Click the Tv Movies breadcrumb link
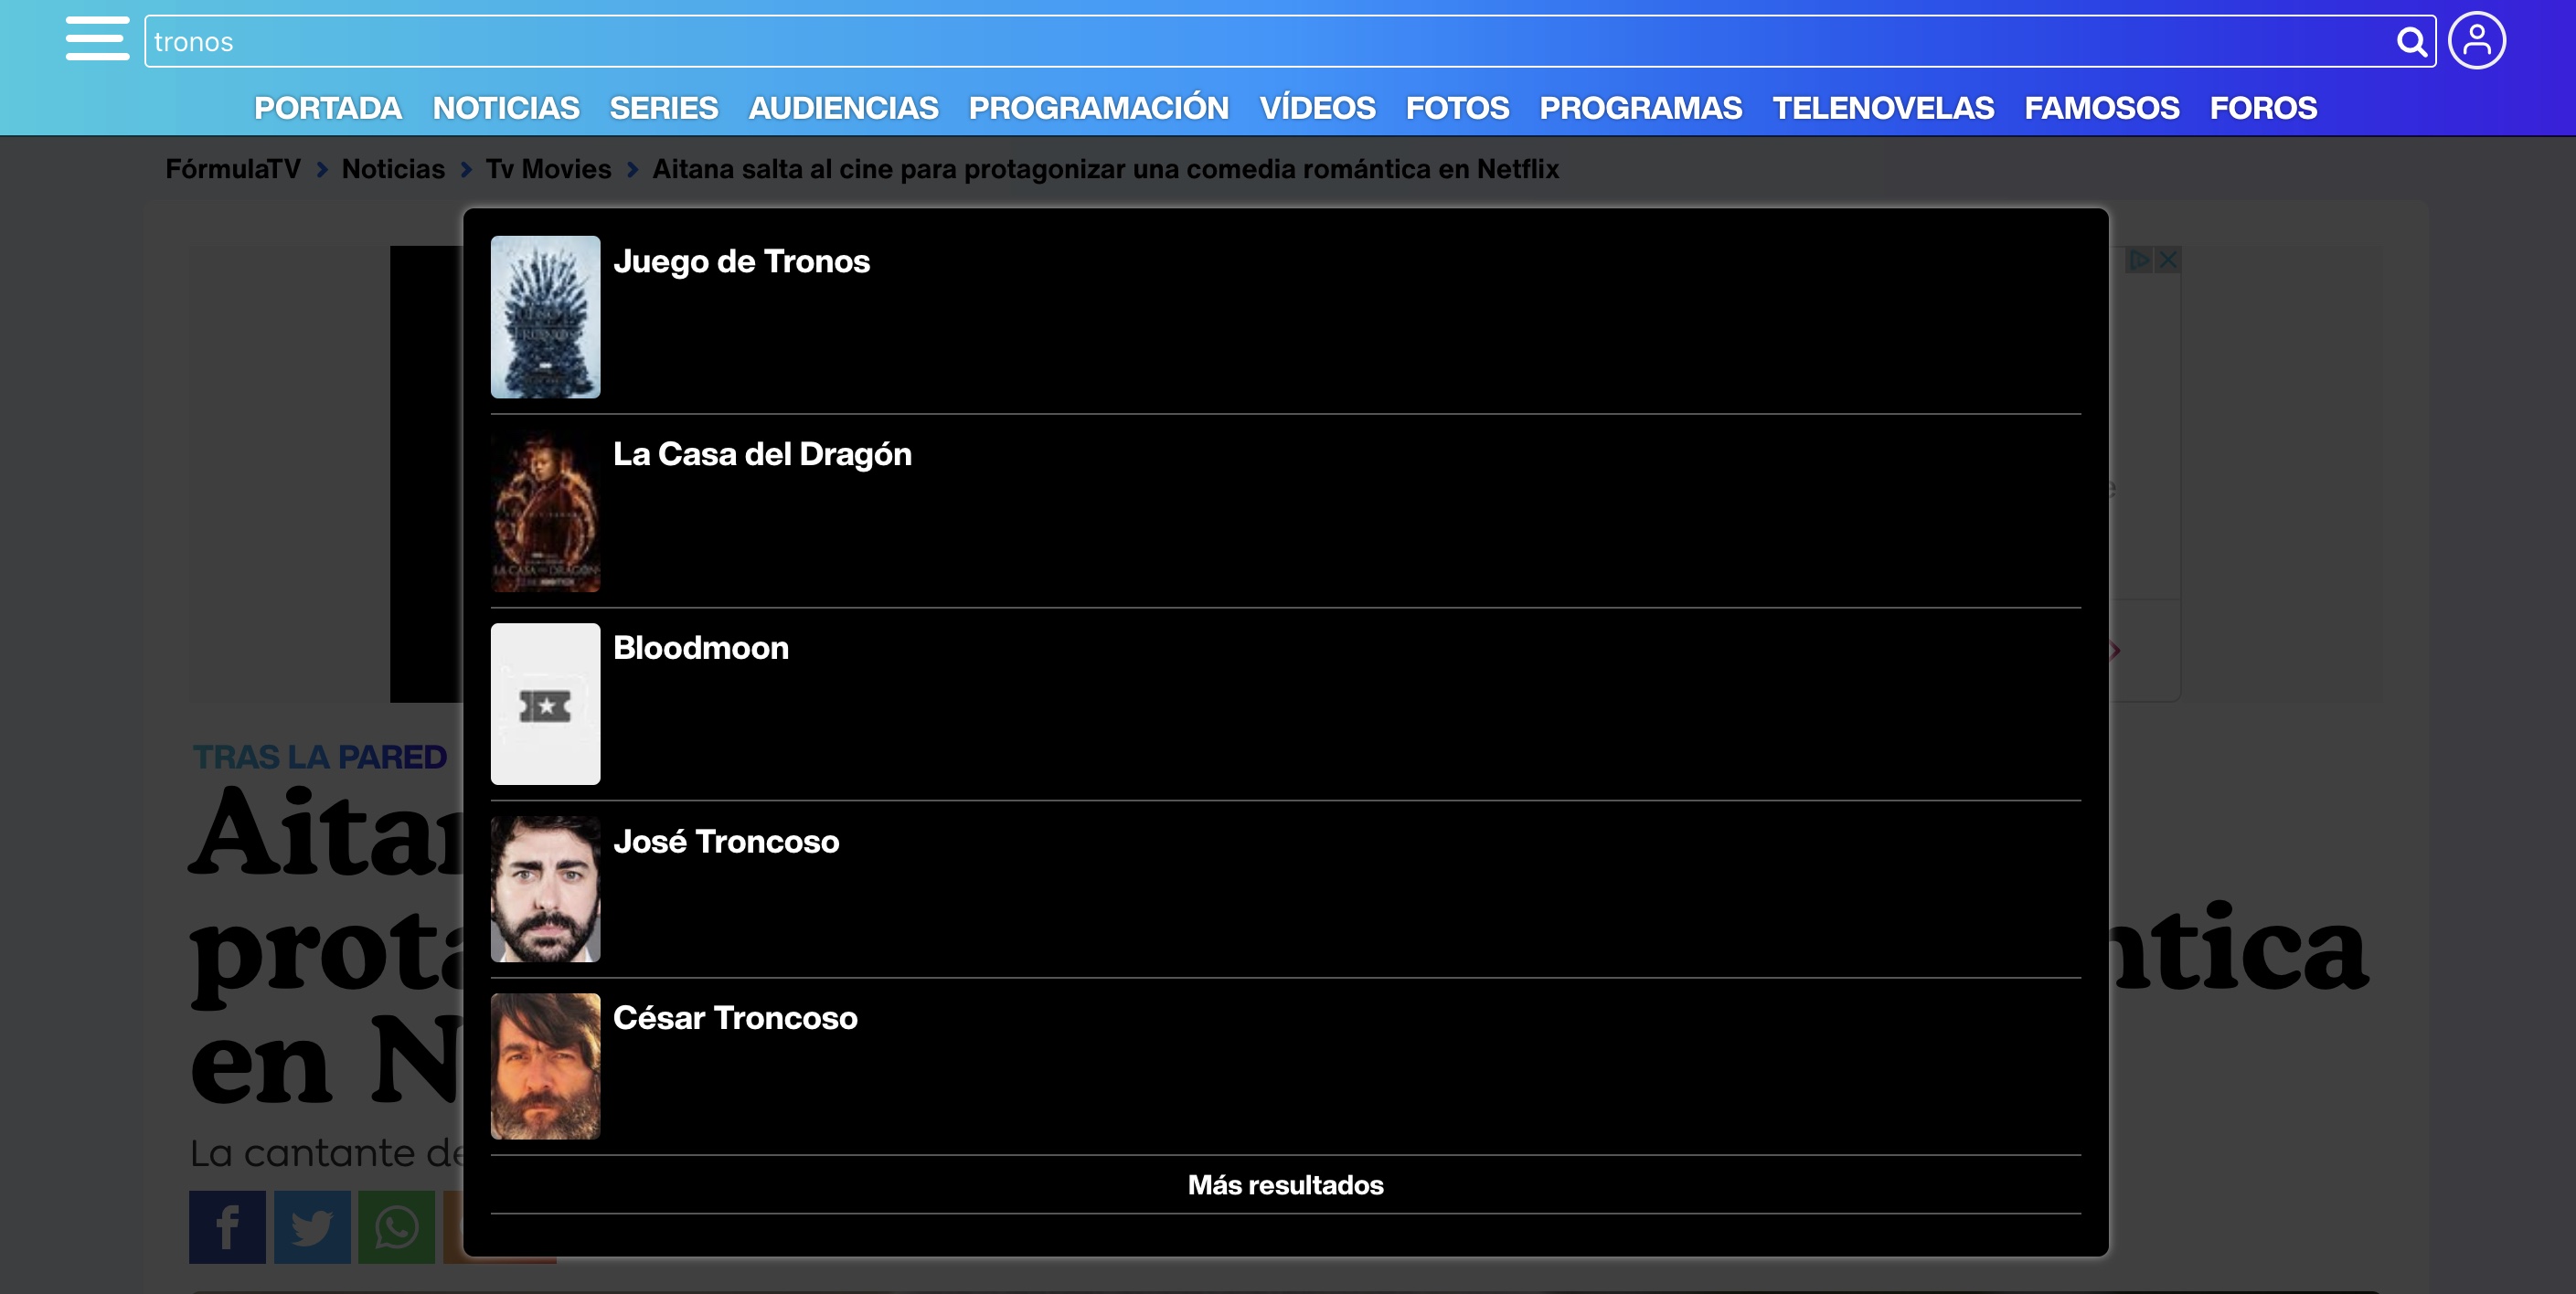The width and height of the screenshot is (2576, 1294). 549,169
